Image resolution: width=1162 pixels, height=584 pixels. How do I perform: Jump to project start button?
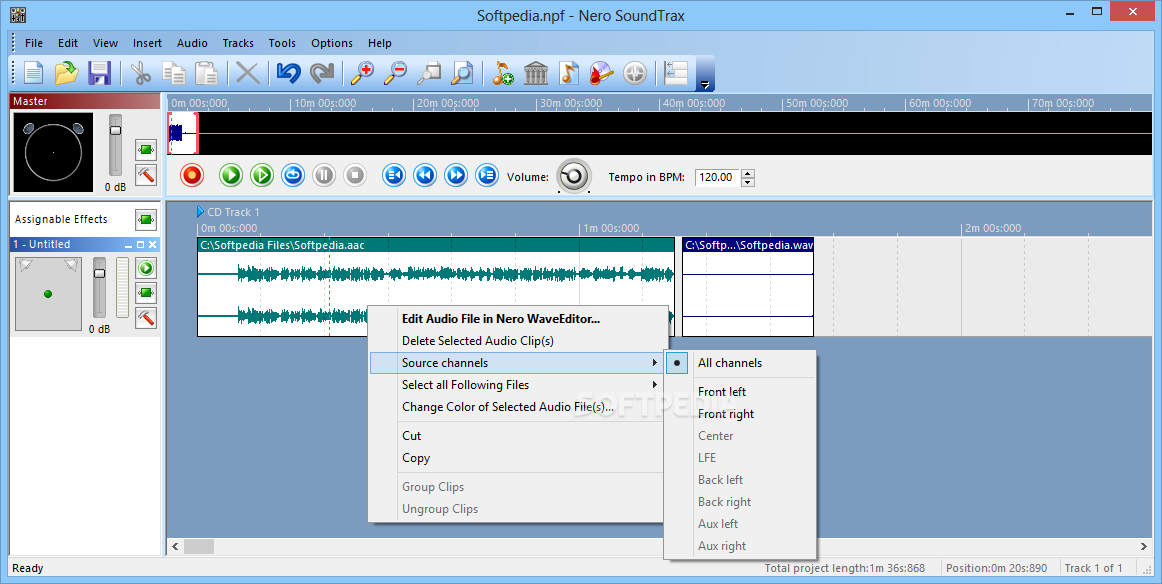click(394, 176)
